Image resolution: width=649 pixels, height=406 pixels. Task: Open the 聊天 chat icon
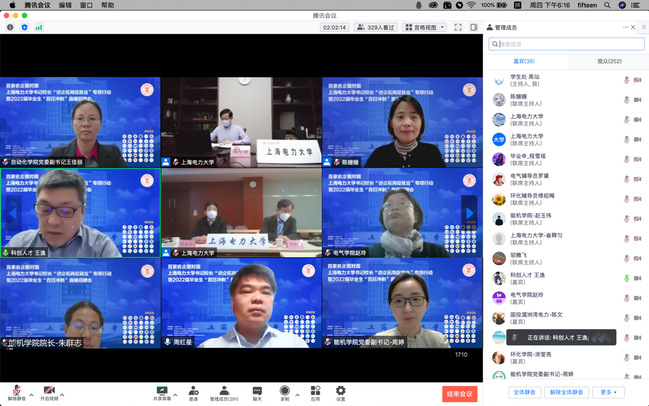[257, 393]
